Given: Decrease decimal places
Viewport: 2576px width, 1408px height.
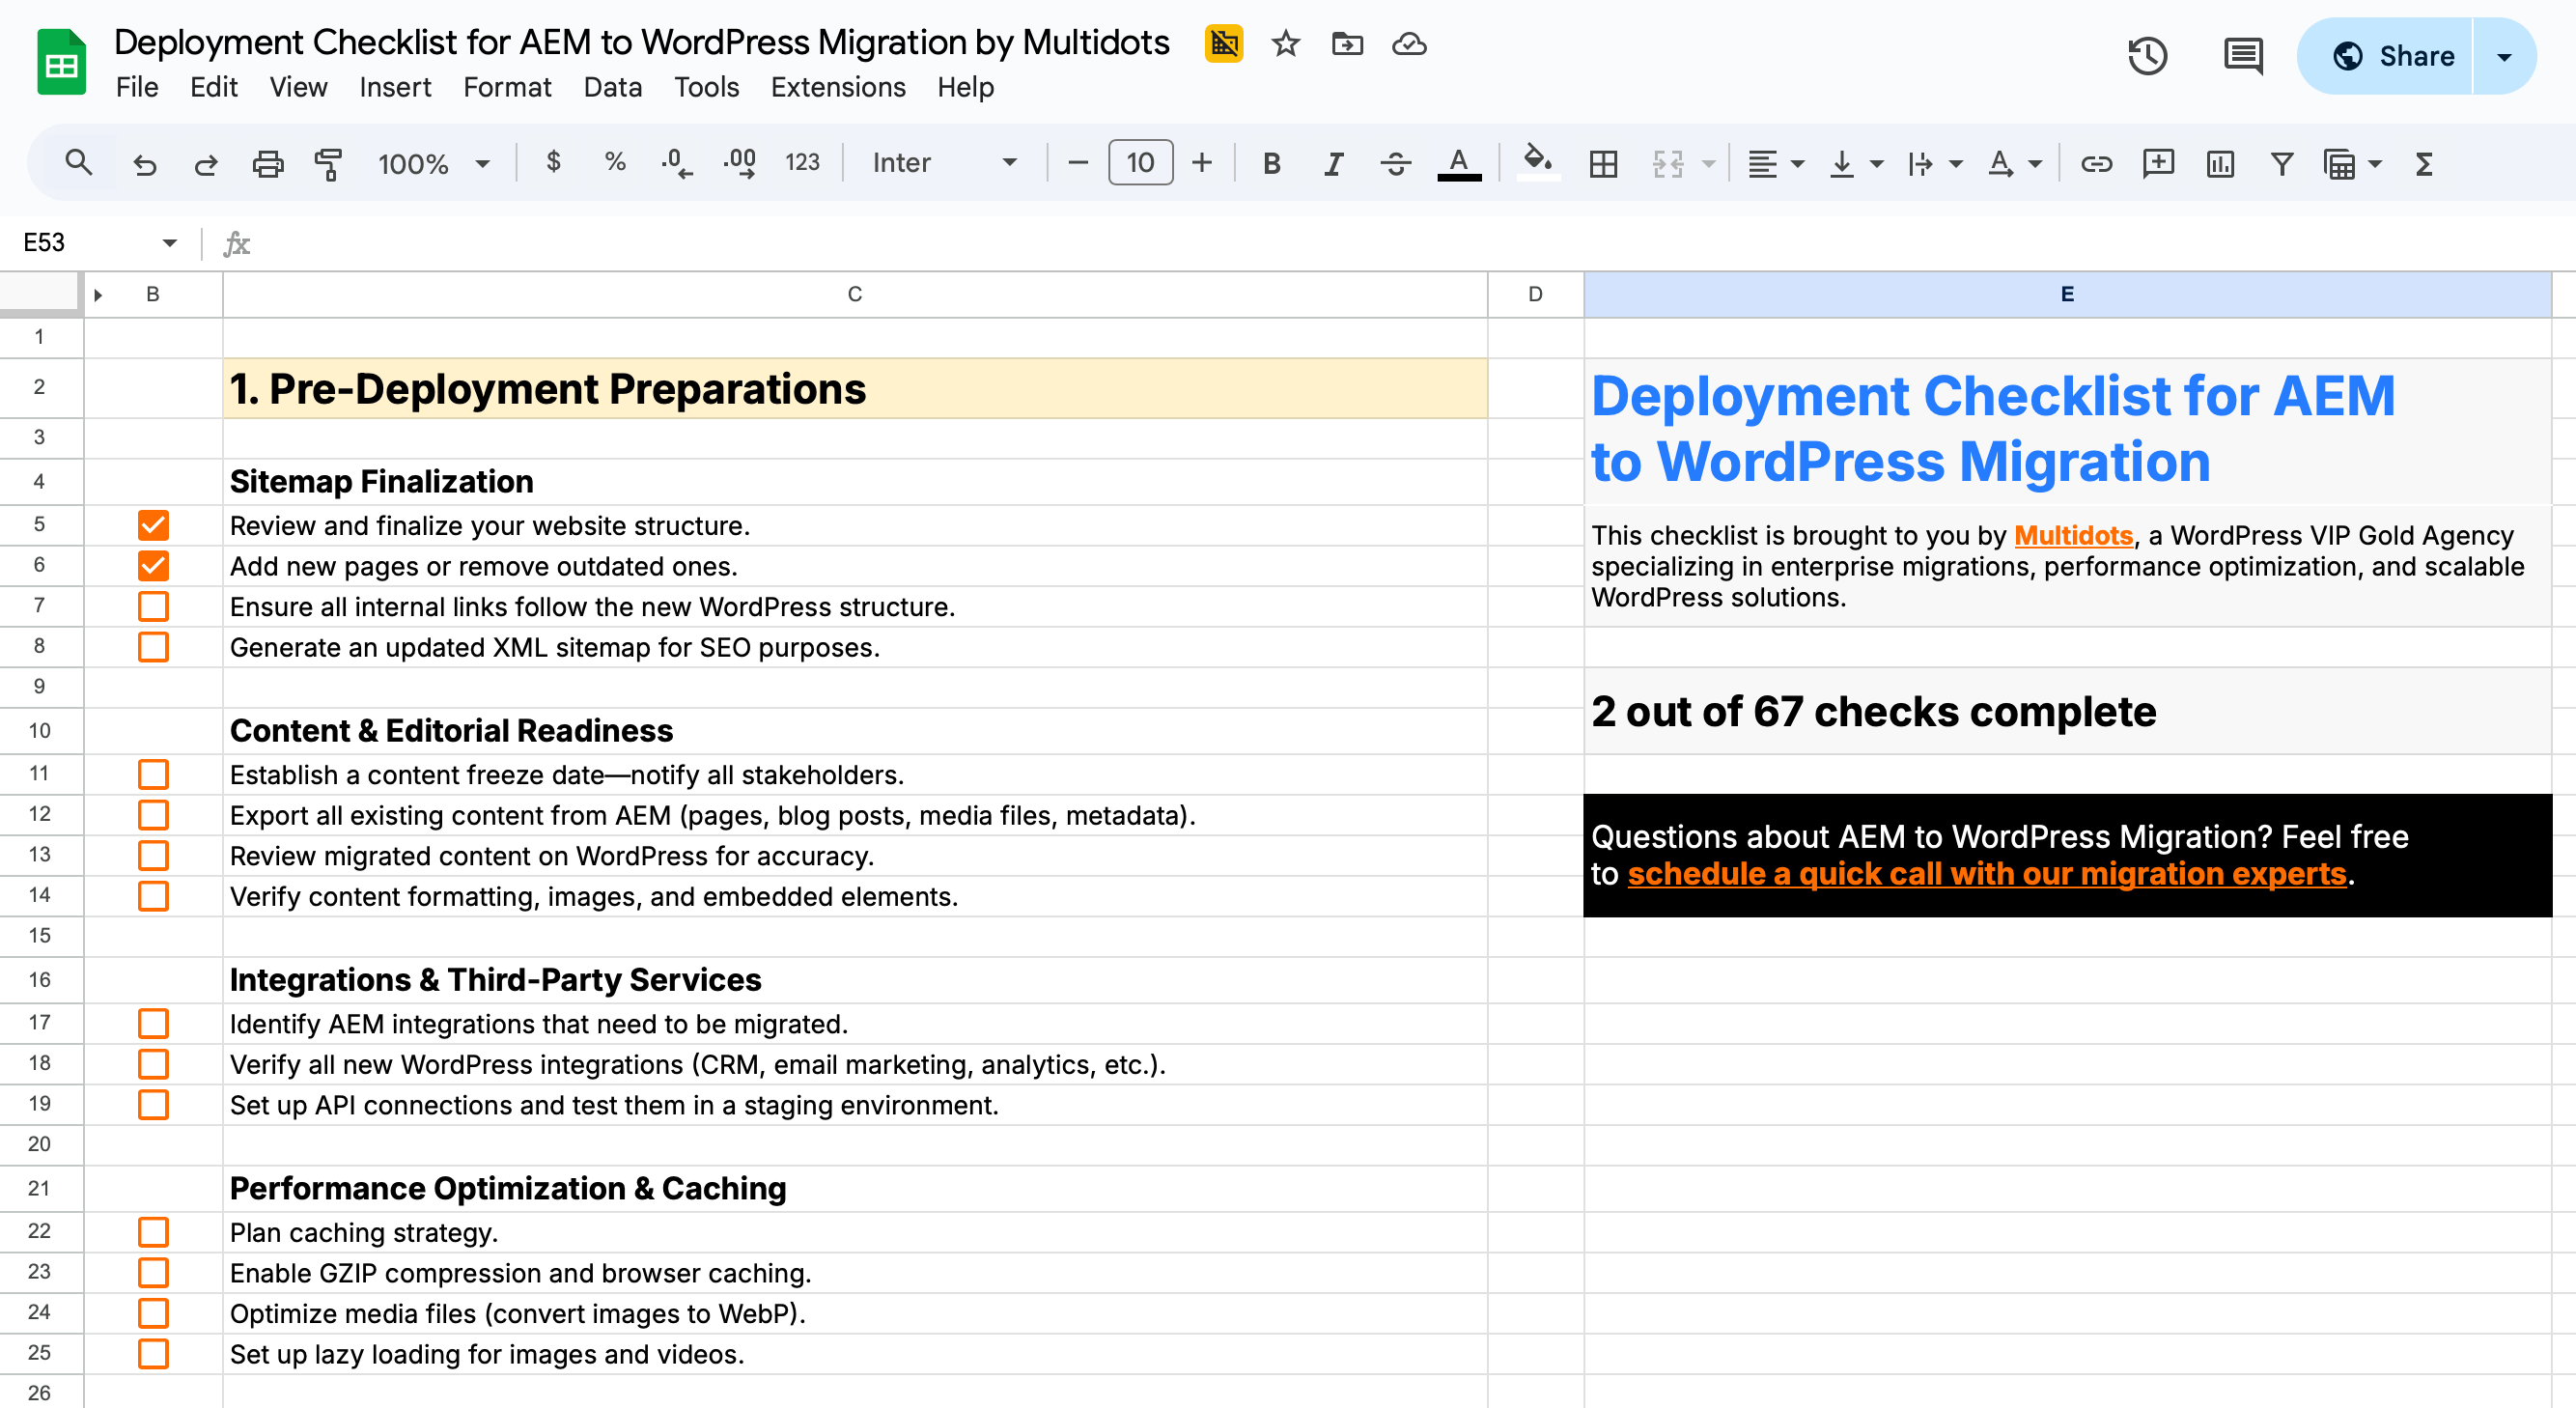Looking at the screenshot, I should (677, 163).
